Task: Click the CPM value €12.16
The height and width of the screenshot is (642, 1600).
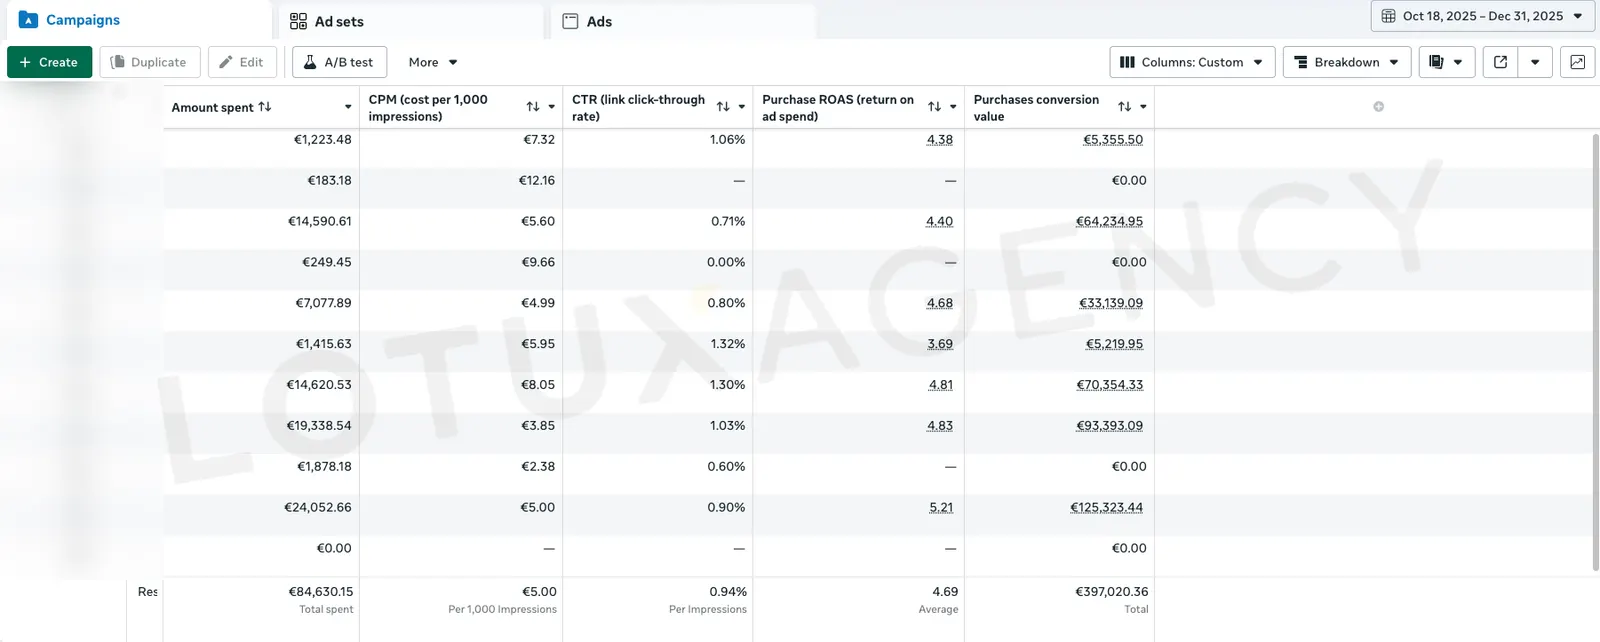Action: [537, 181]
